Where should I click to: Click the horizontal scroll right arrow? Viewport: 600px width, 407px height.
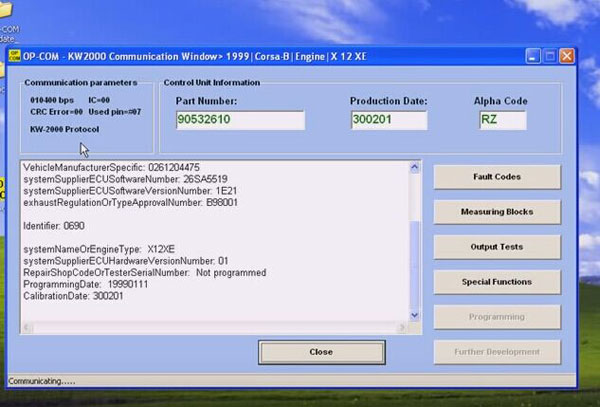coord(402,327)
